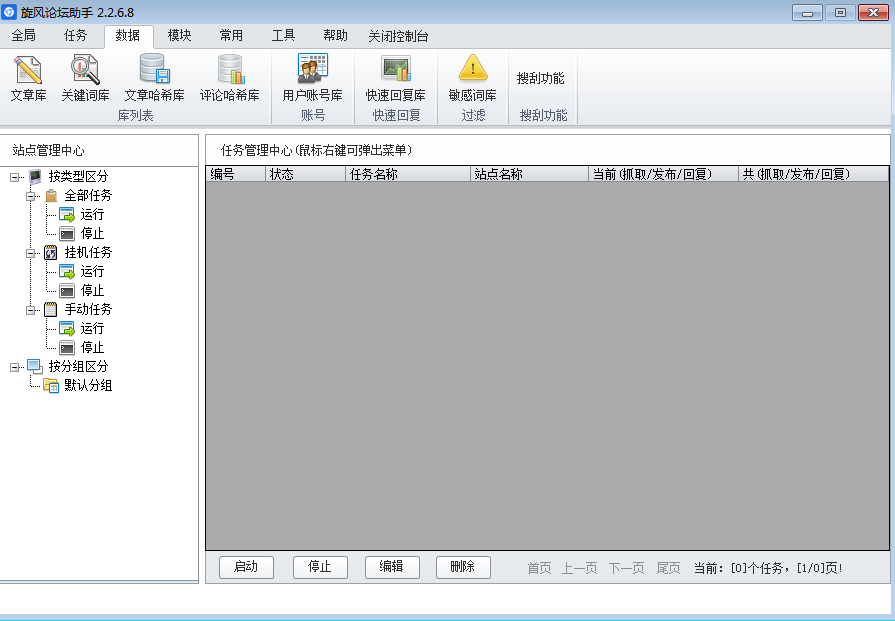The image size is (895, 621).
Task: Click the 删除 button
Action: (463, 567)
